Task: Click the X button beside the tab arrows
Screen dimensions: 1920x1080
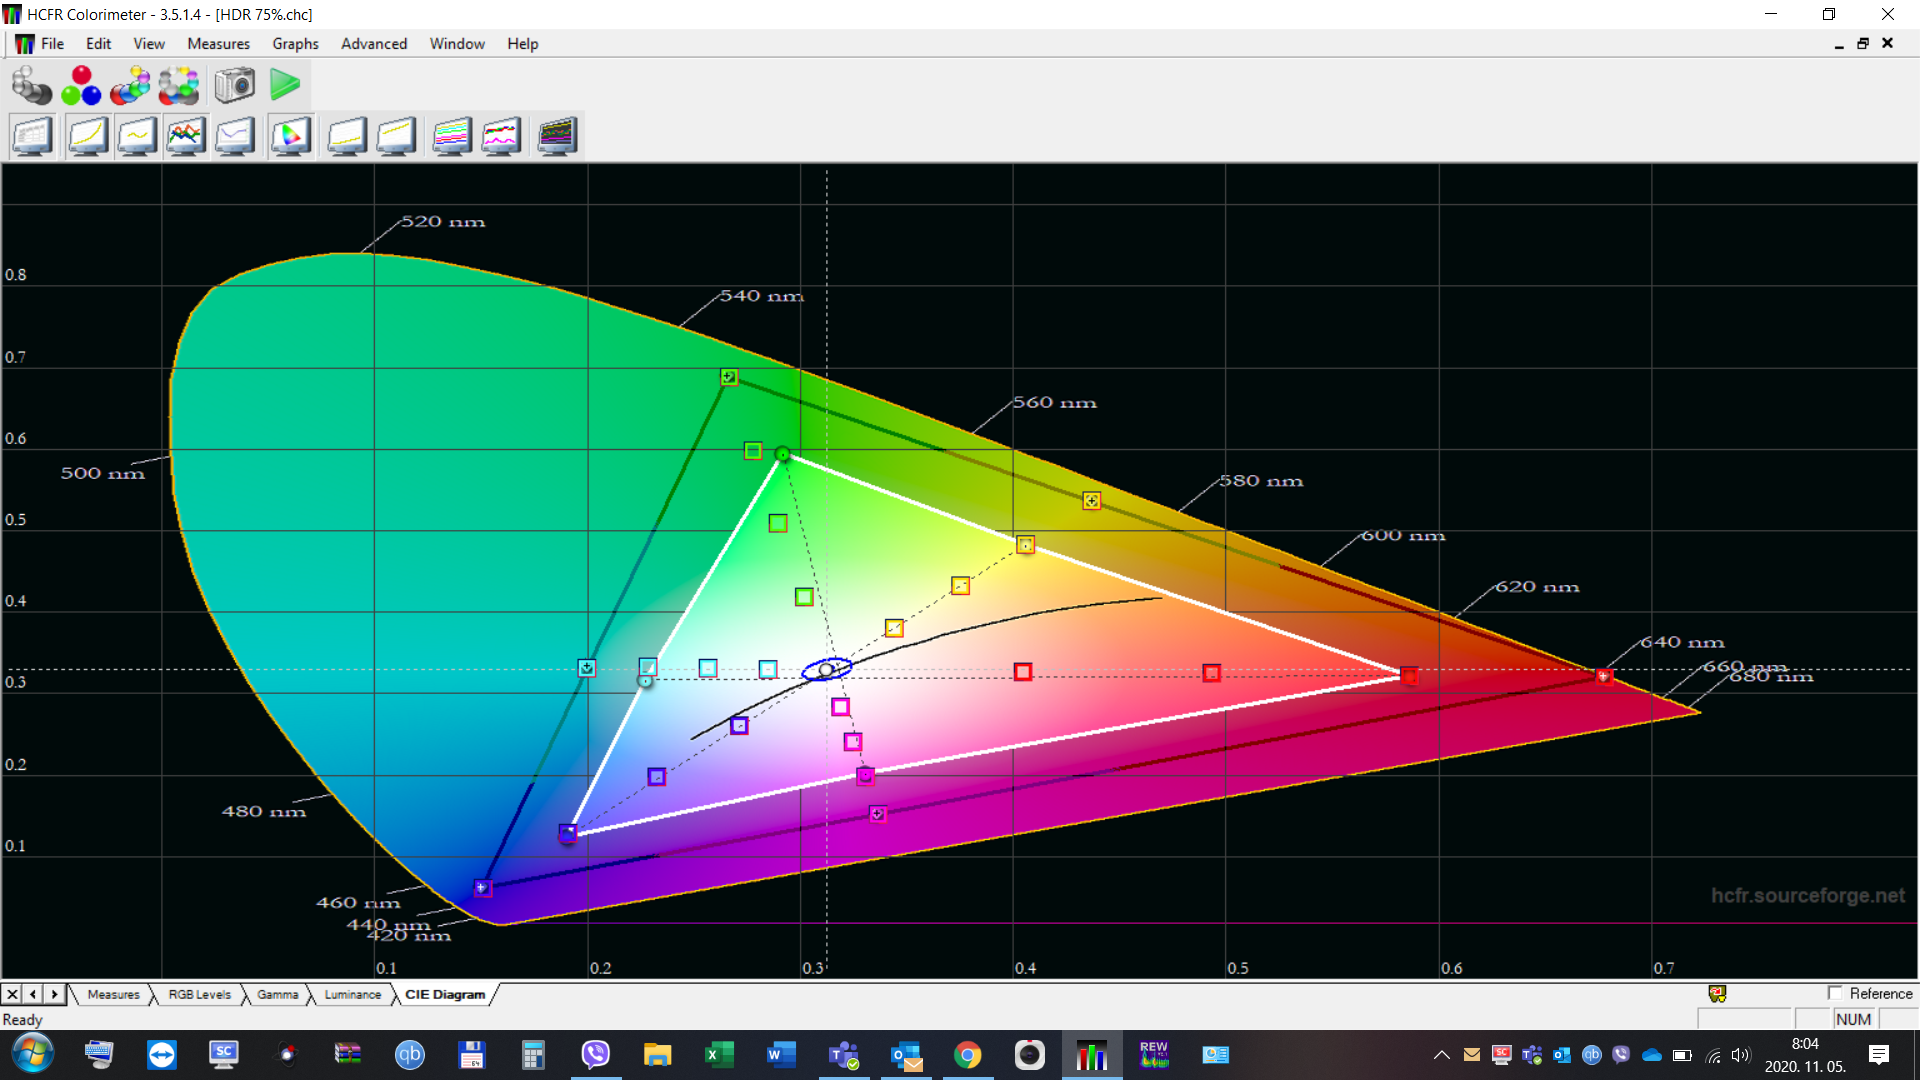Action: click(11, 994)
